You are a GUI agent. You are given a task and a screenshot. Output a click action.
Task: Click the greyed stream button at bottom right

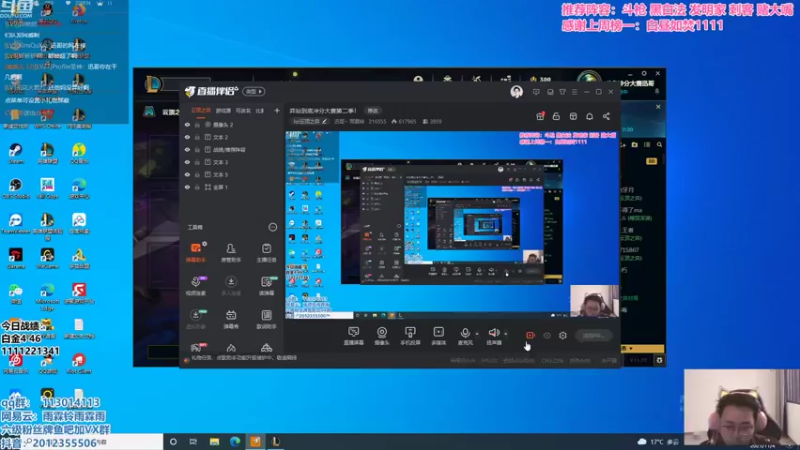pos(593,335)
